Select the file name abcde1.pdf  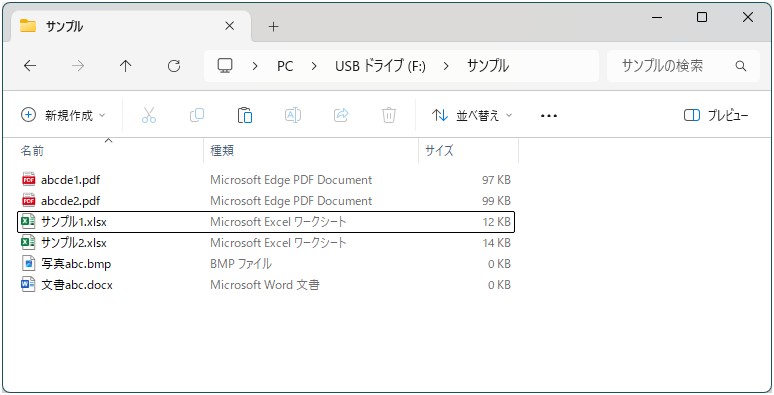click(x=71, y=180)
